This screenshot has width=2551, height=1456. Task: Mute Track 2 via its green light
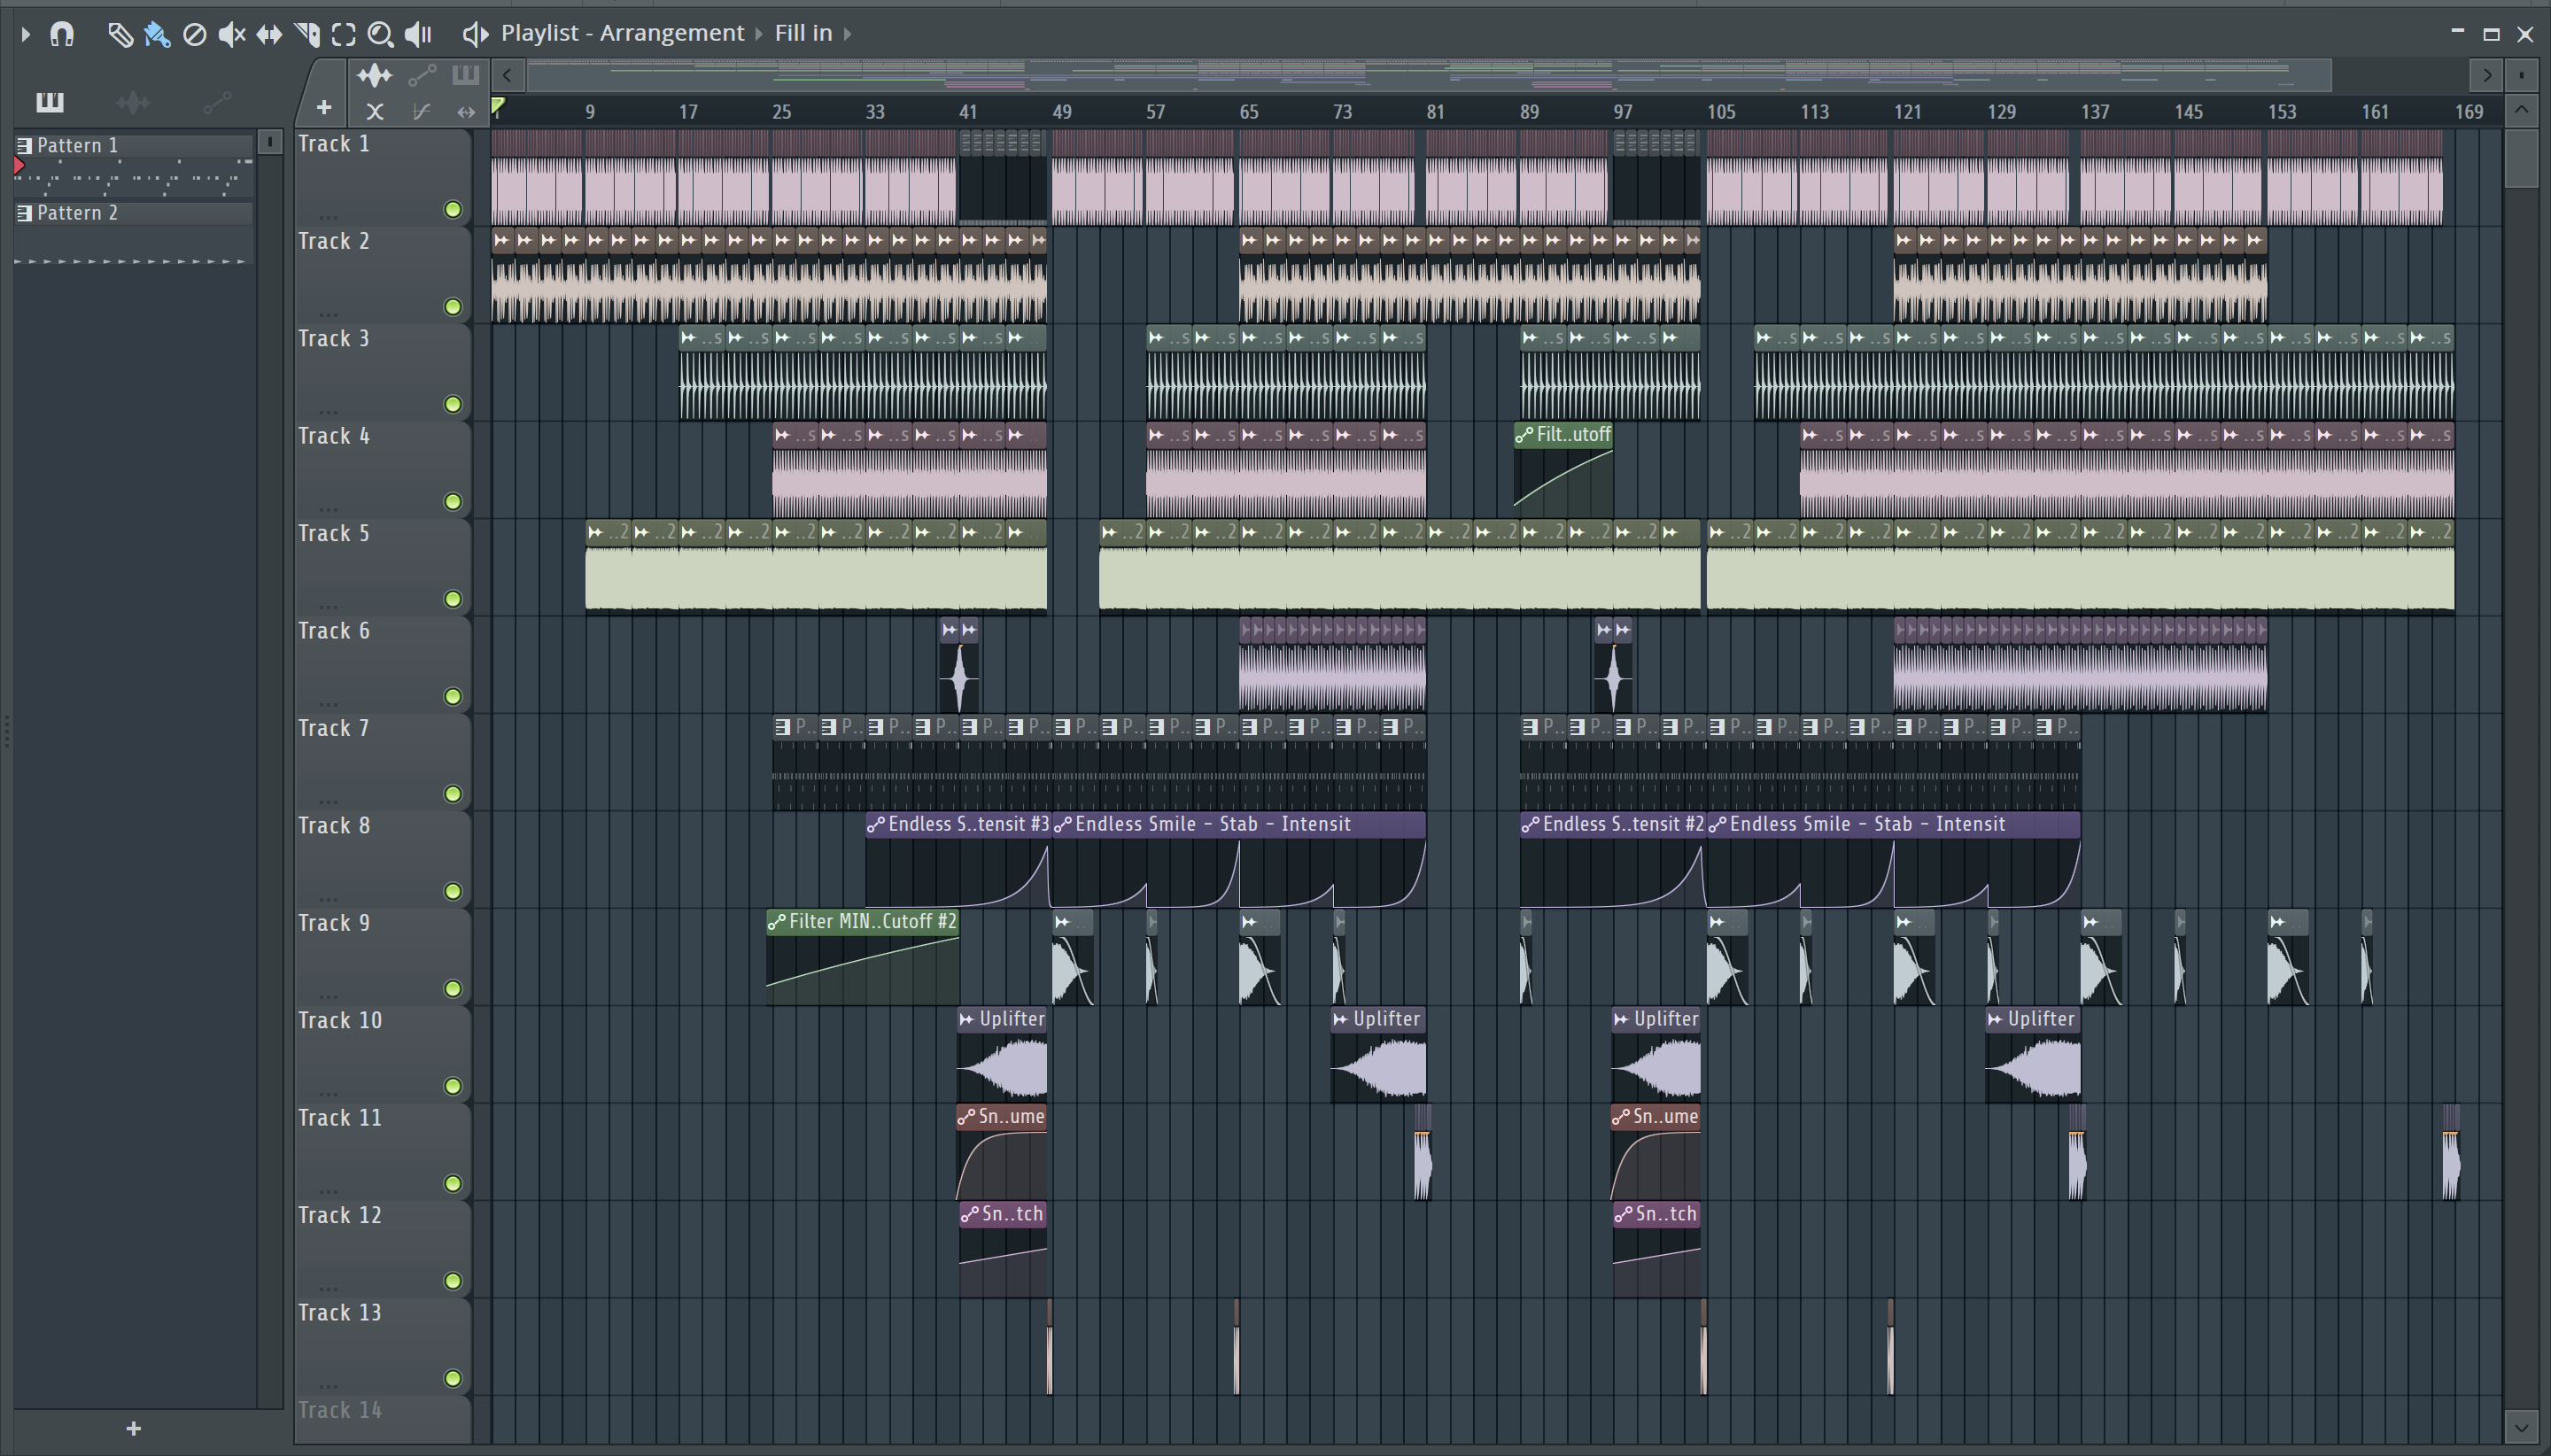pyautogui.click(x=453, y=307)
